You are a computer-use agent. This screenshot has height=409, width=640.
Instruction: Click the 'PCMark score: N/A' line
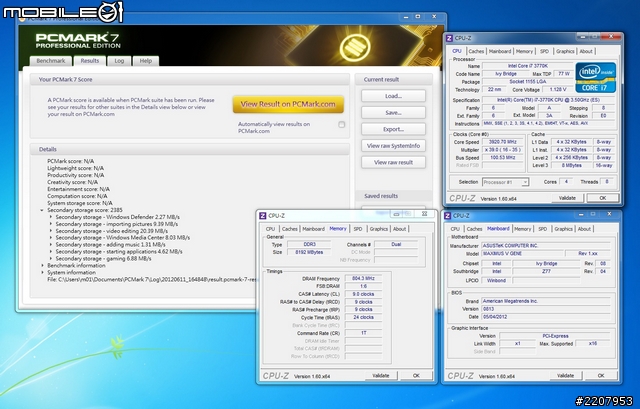[71, 161]
